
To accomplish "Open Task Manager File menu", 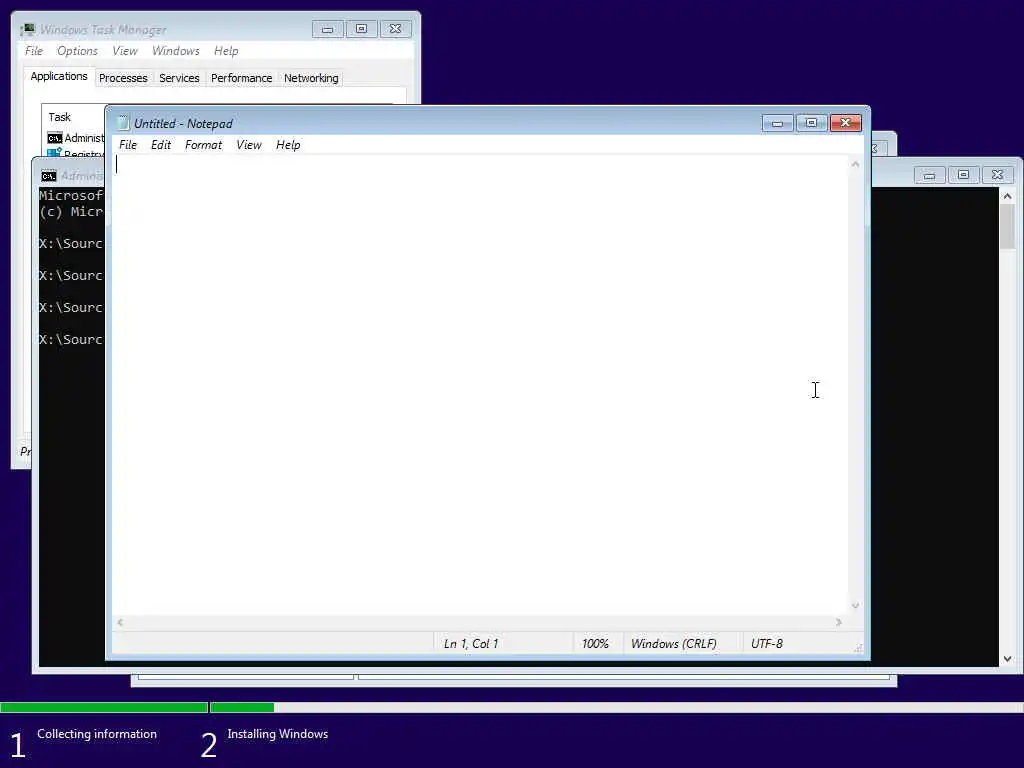I will (34, 51).
